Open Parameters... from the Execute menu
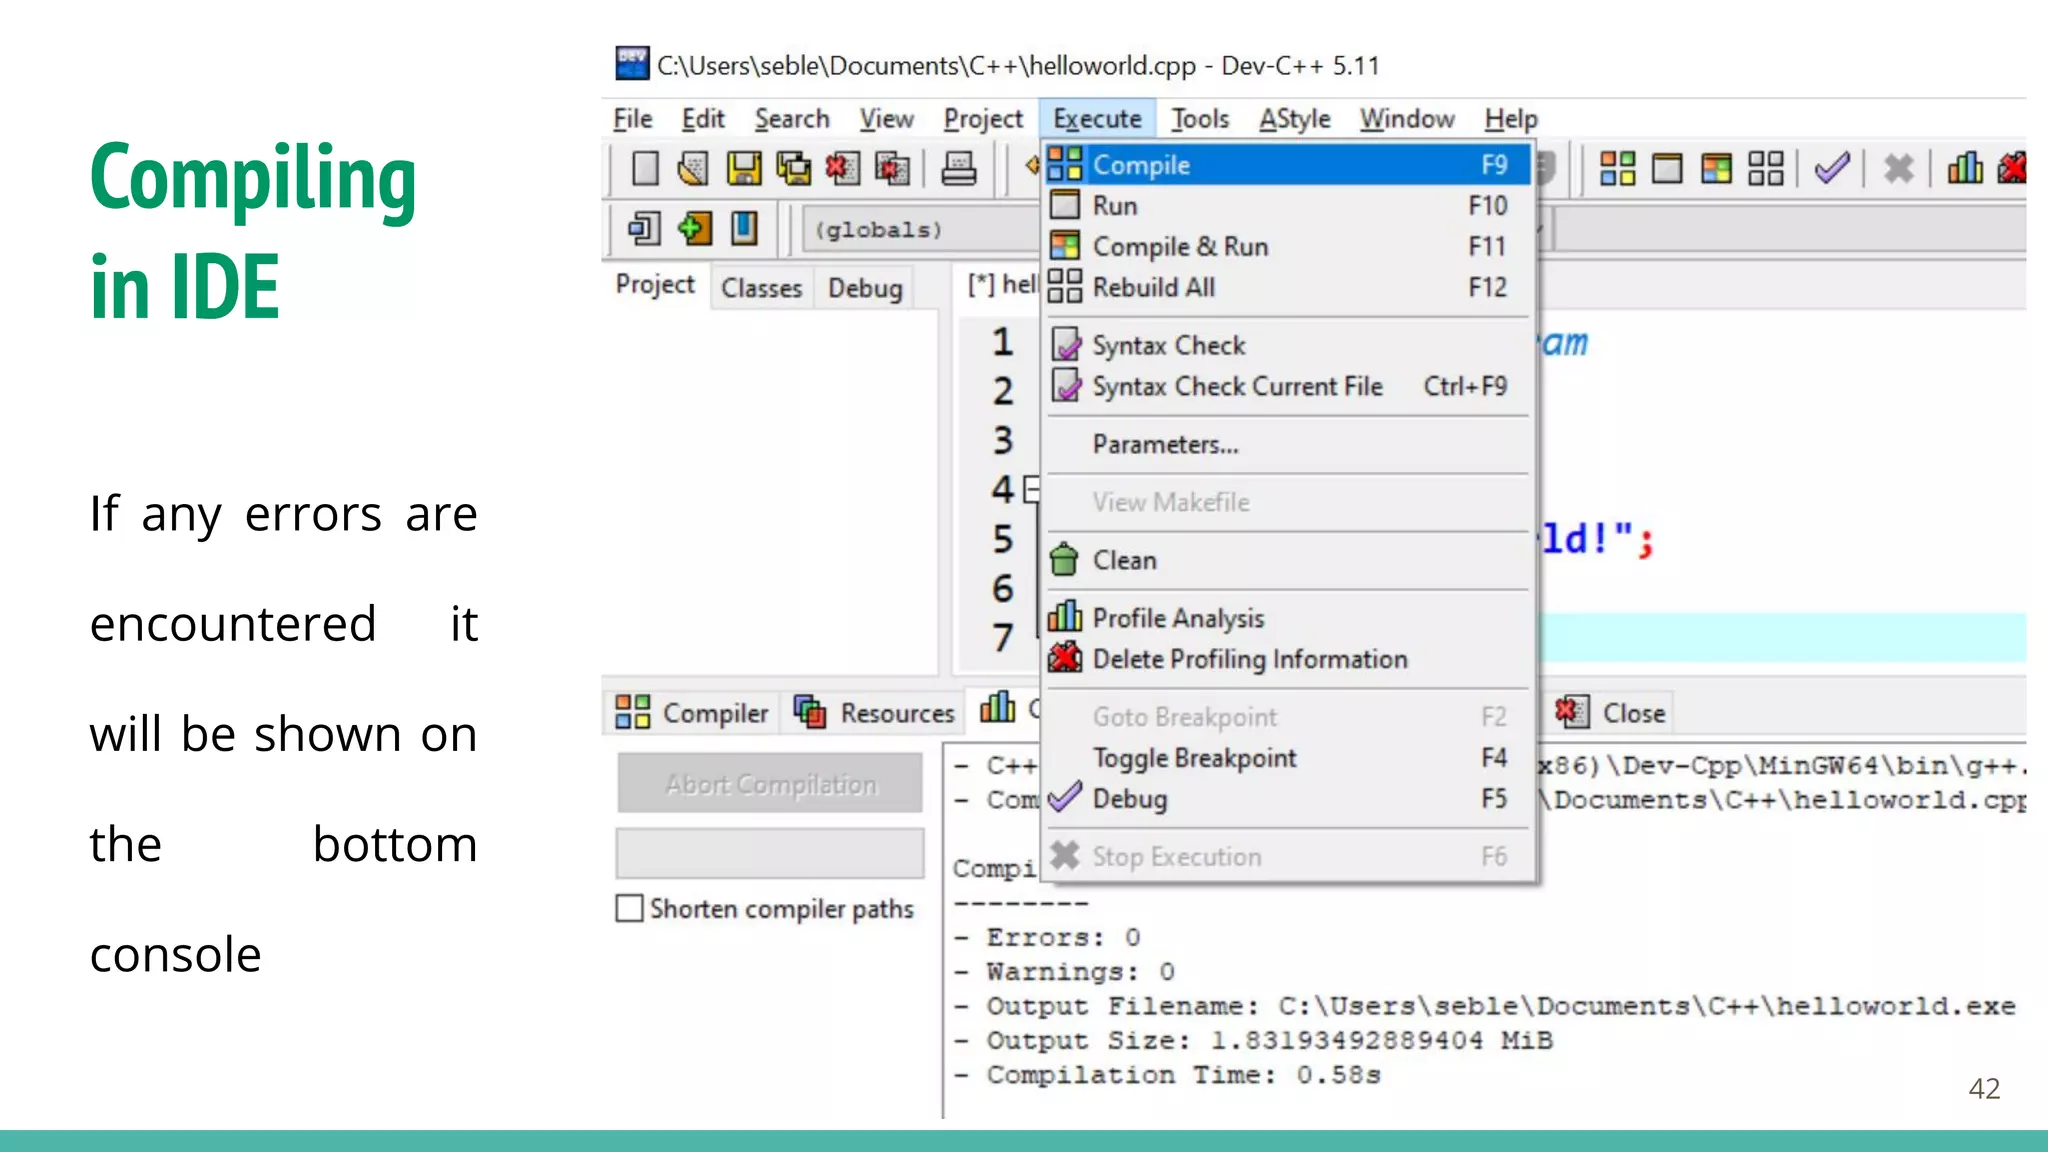The width and height of the screenshot is (2048, 1152). (1287, 444)
